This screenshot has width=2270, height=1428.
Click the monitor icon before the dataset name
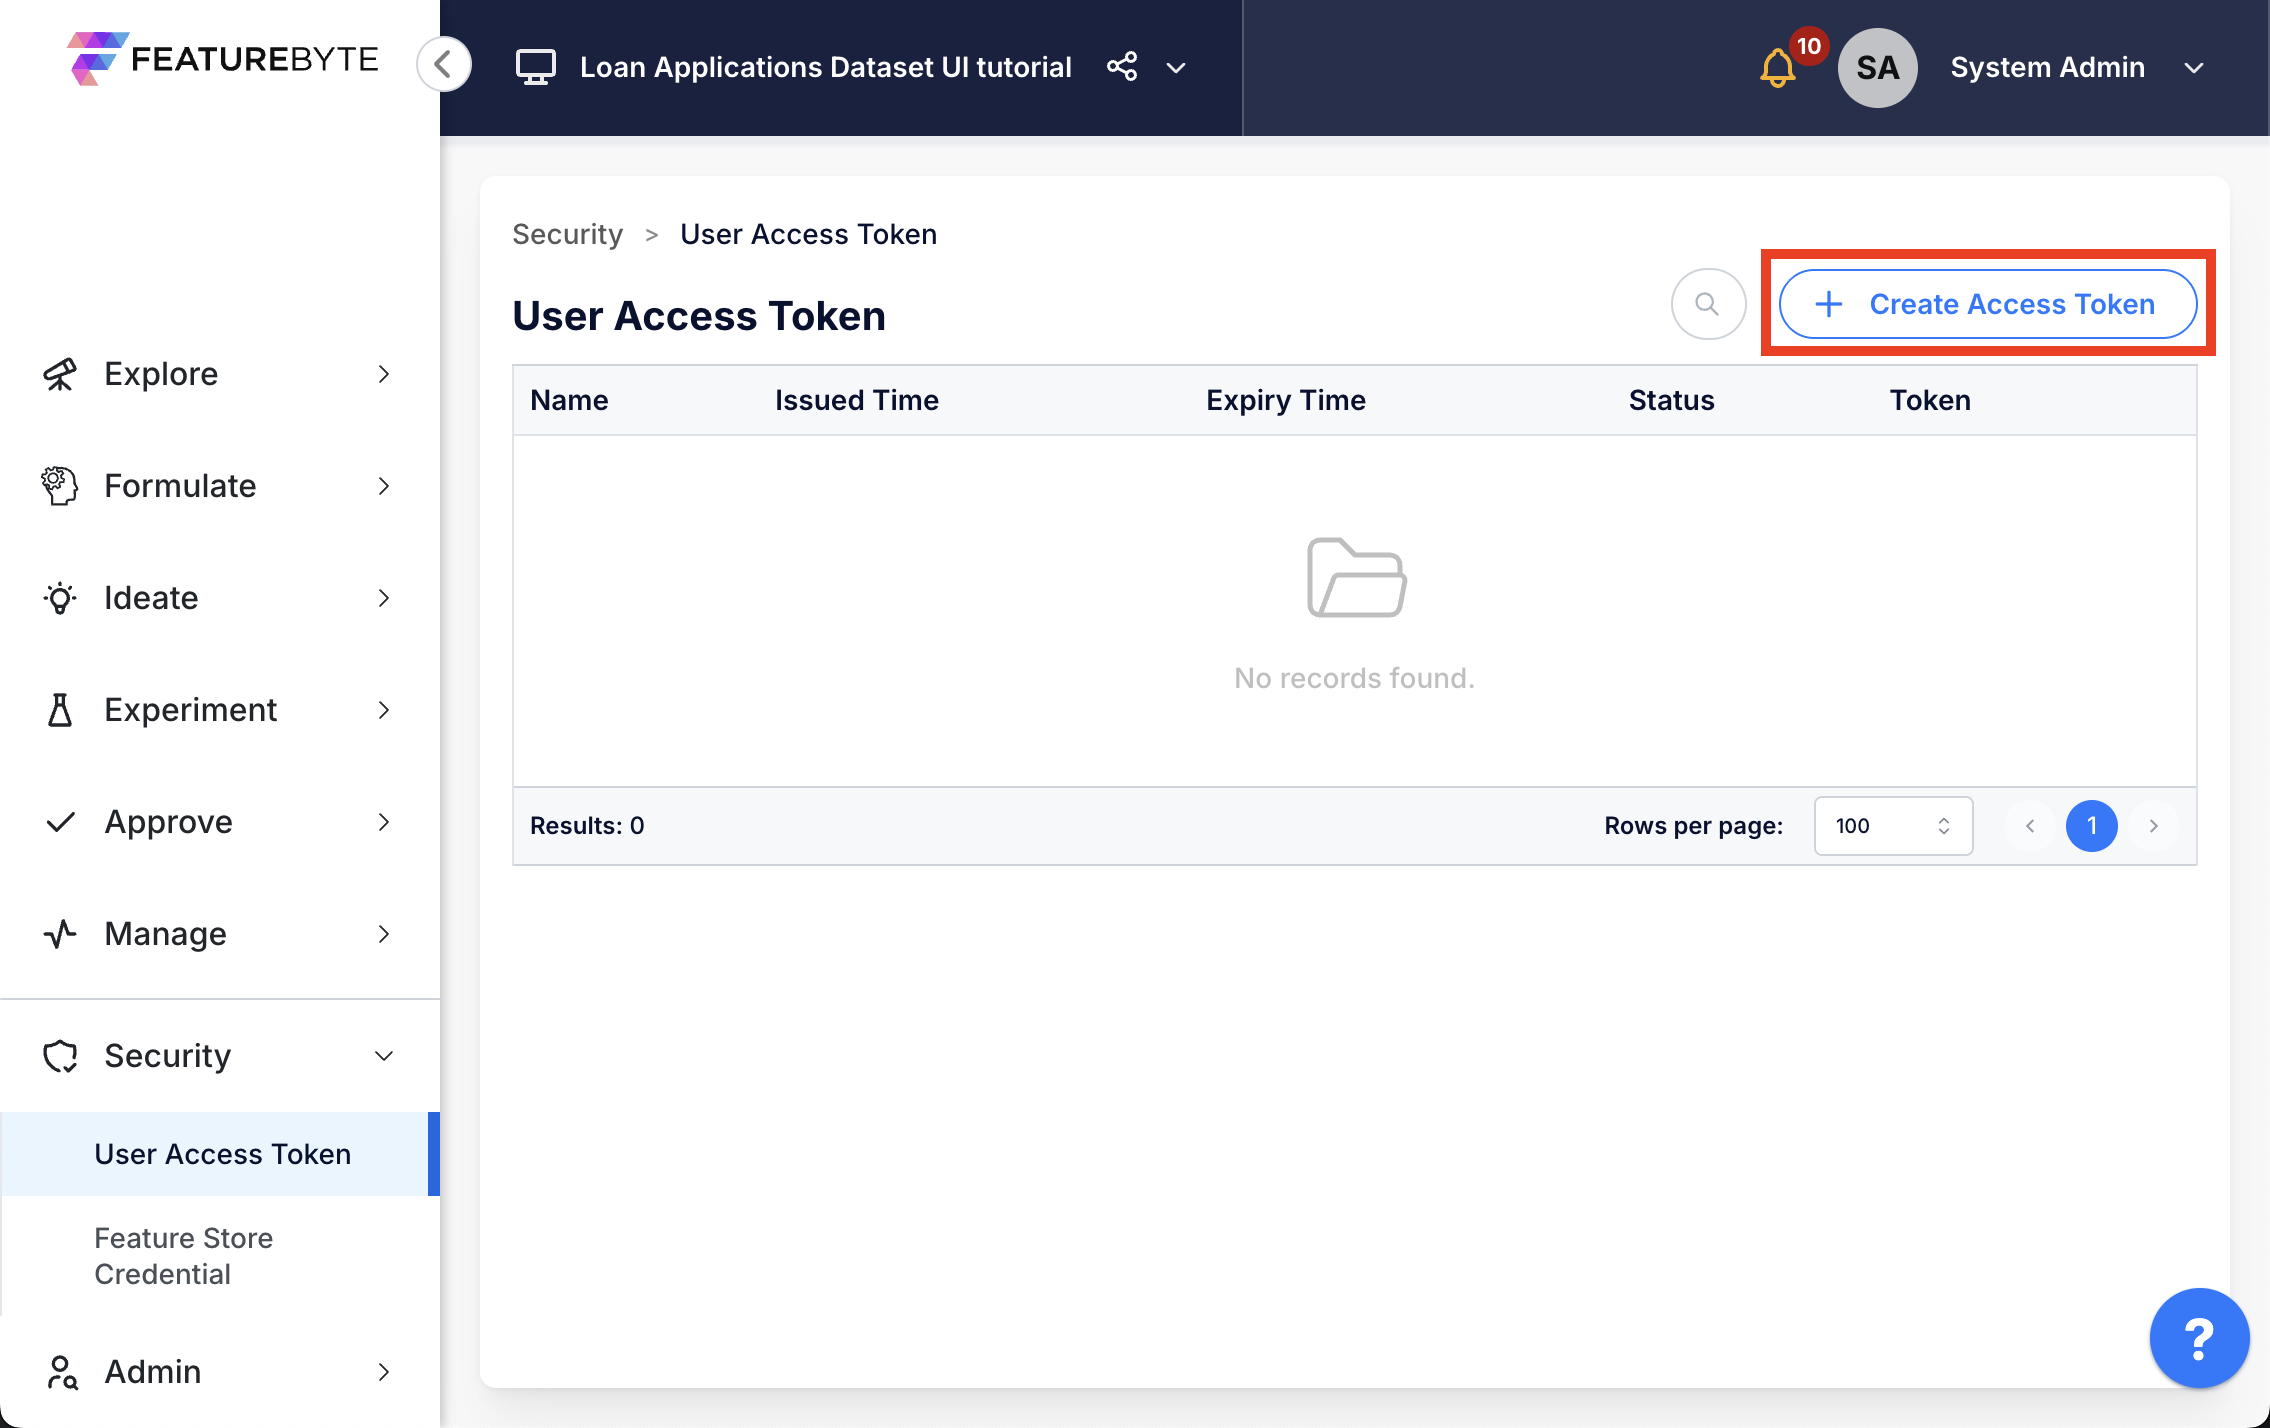(x=537, y=66)
